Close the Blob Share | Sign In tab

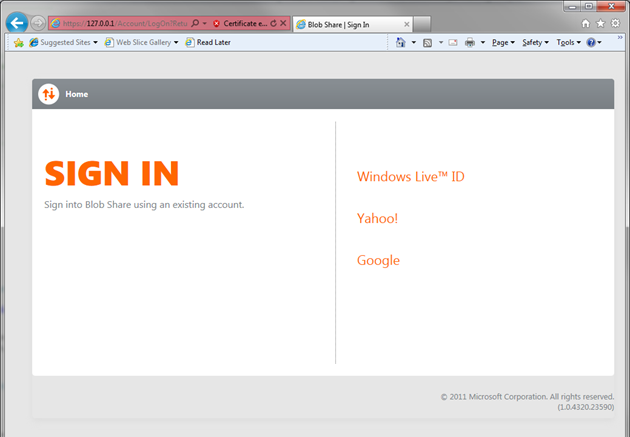[x=407, y=25]
